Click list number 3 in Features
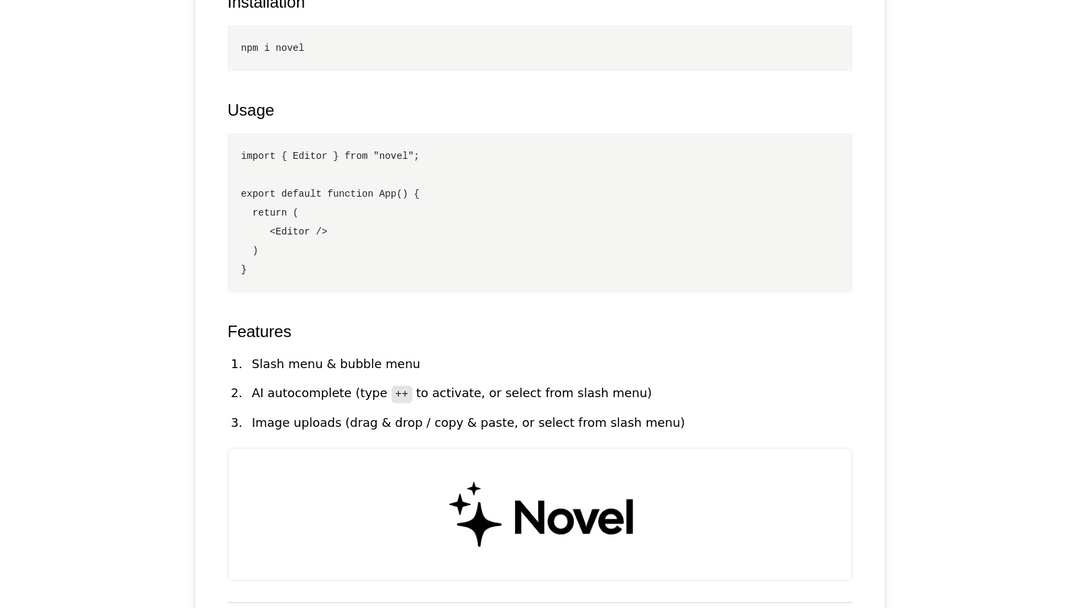This screenshot has width=1080, height=608. [236, 423]
